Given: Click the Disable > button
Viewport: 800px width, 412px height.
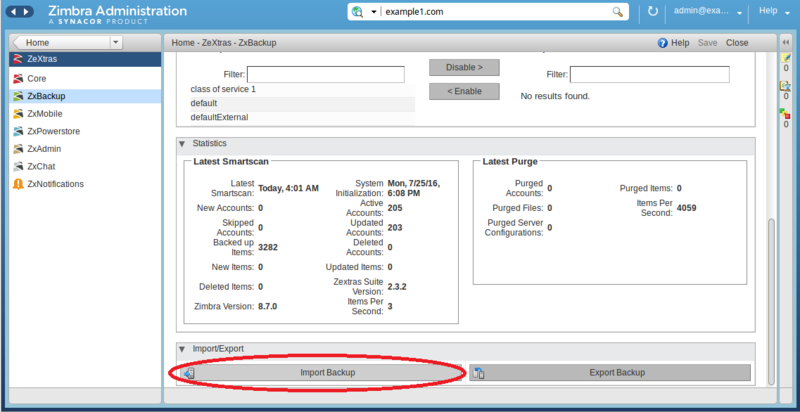Looking at the screenshot, I should point(464,67).
